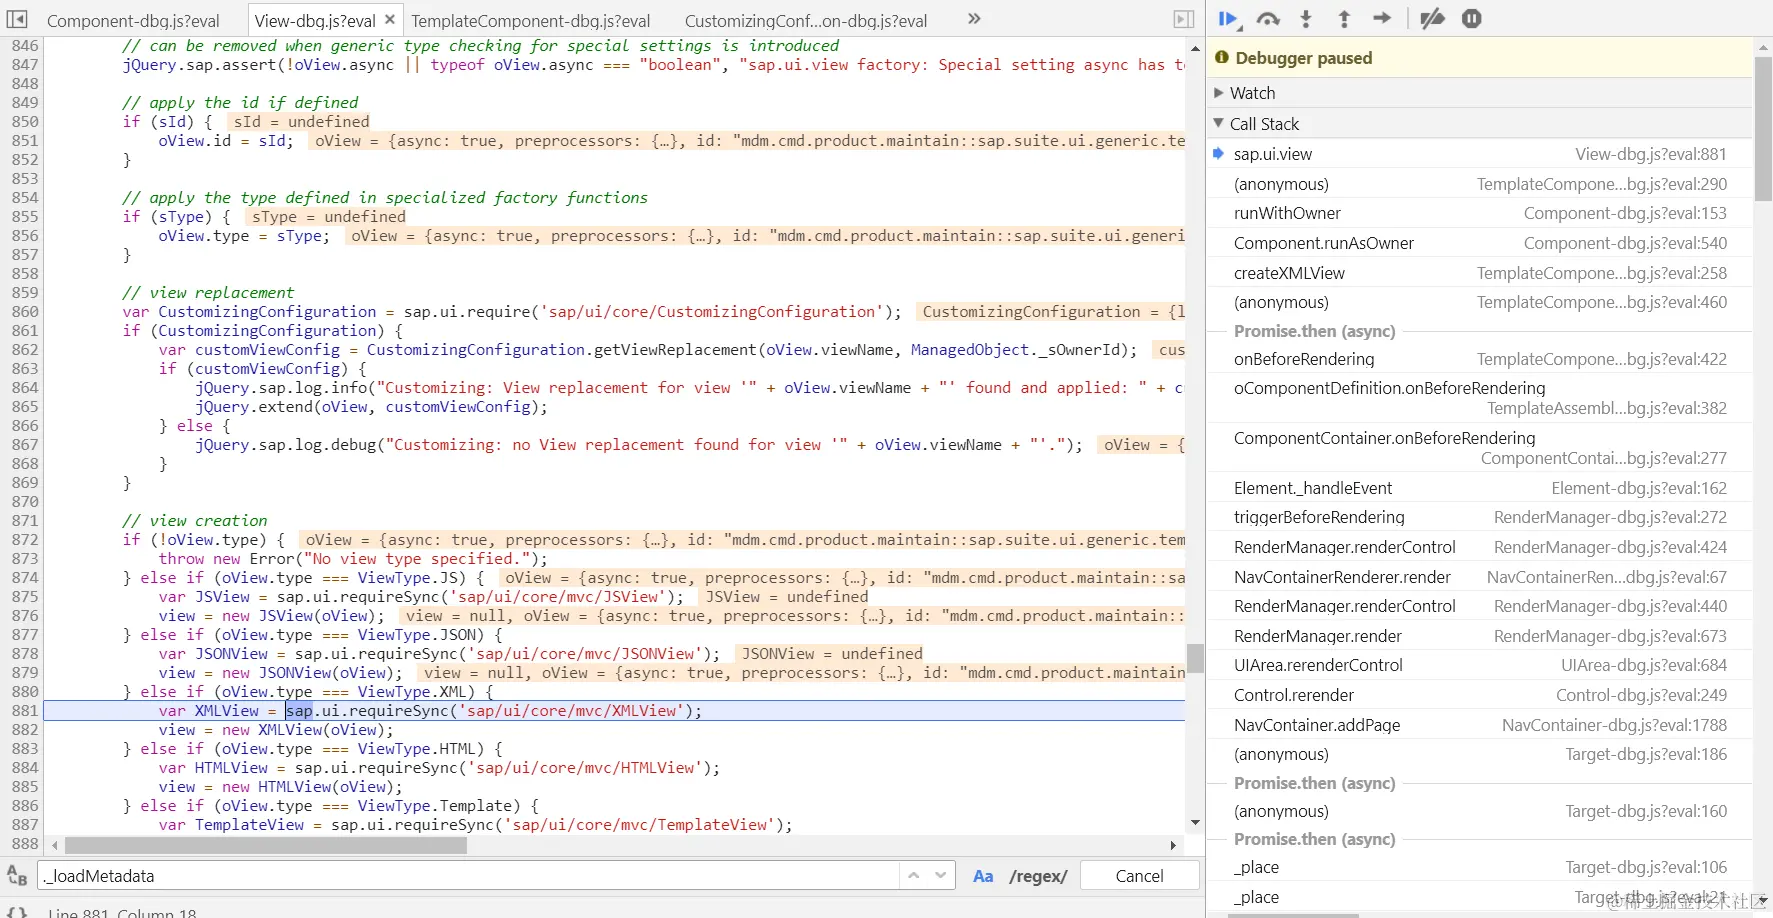Click the code editor vertical scrollbar thumb
Screen dimensions: 1773x918
[1195, 659]
